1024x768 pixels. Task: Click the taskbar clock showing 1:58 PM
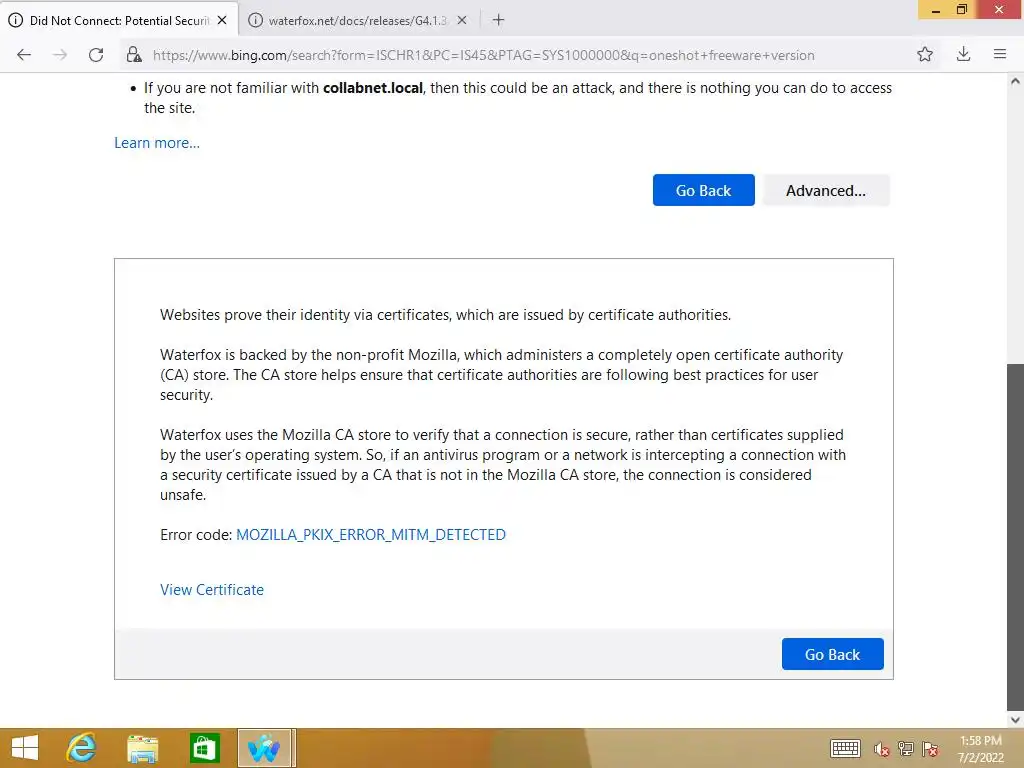click(981, 749)
